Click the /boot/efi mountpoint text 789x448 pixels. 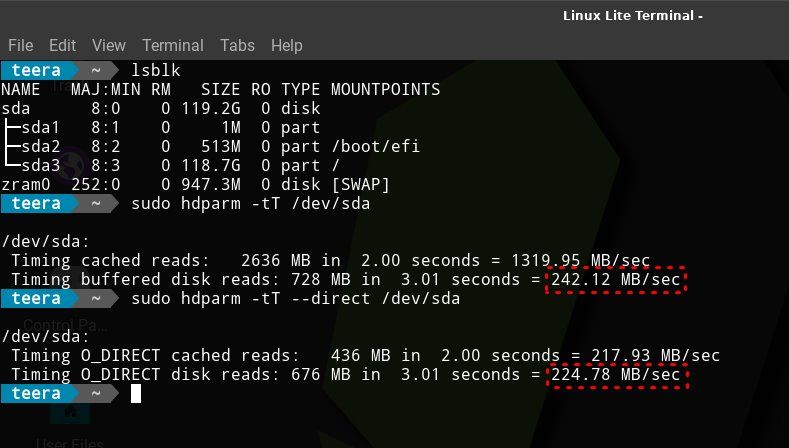[x=375, y=146]
